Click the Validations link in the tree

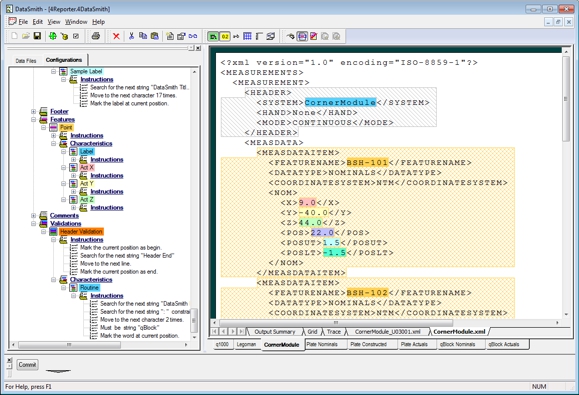coord(65,223)
